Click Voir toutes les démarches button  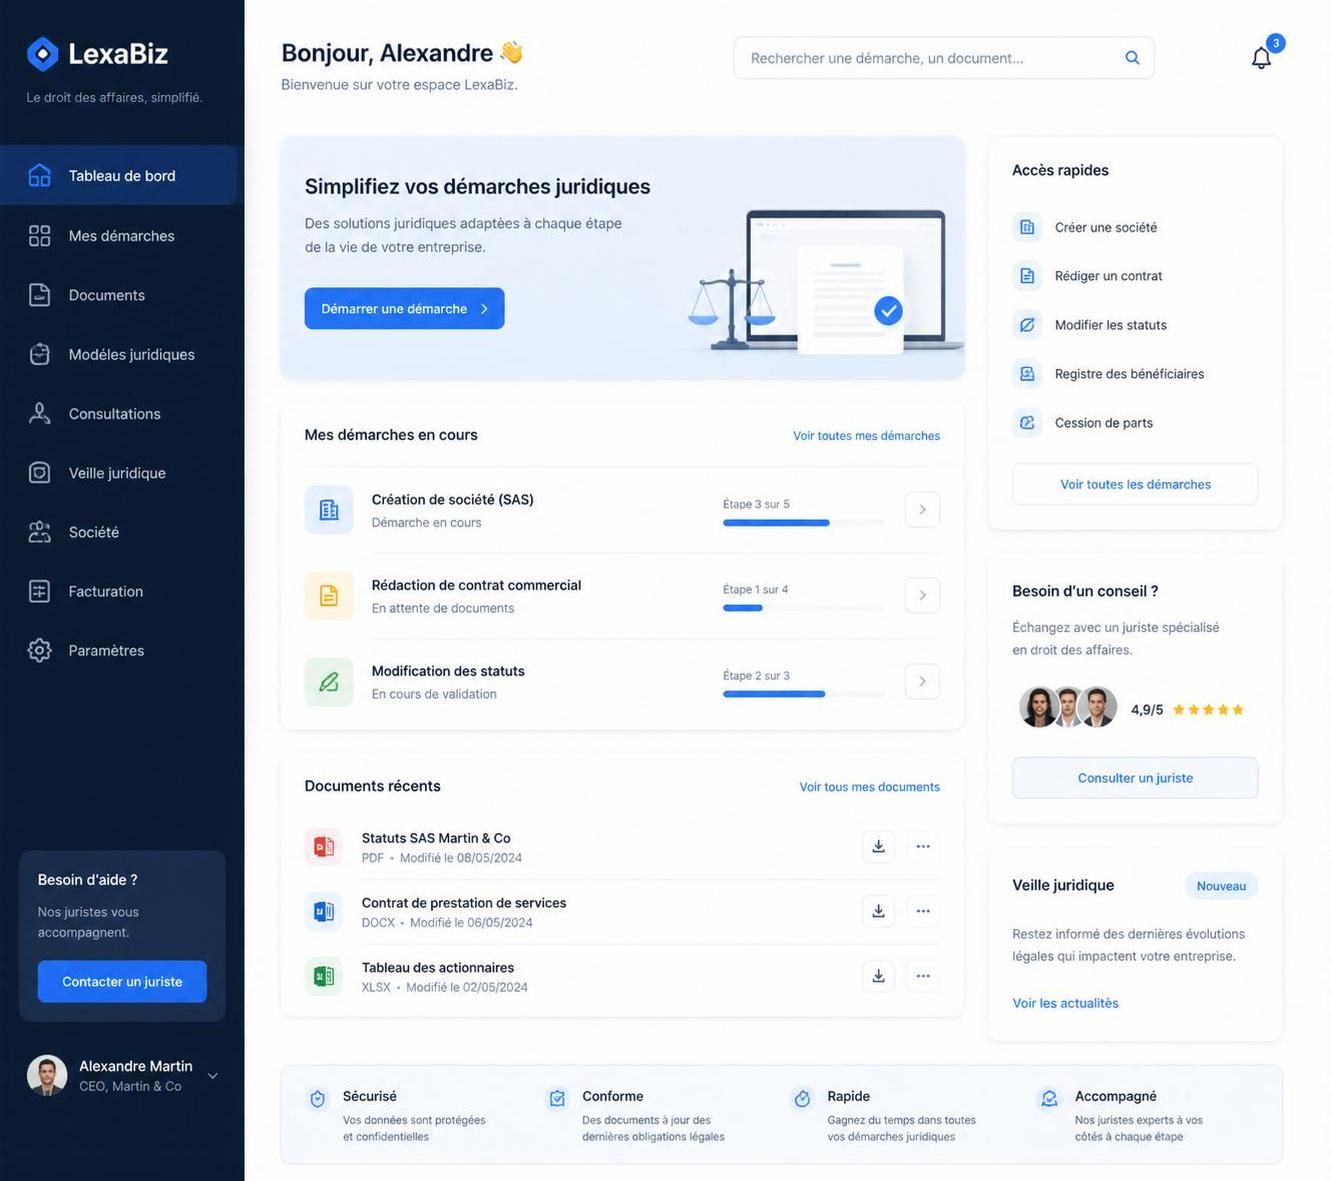[x=1135, y=484]
